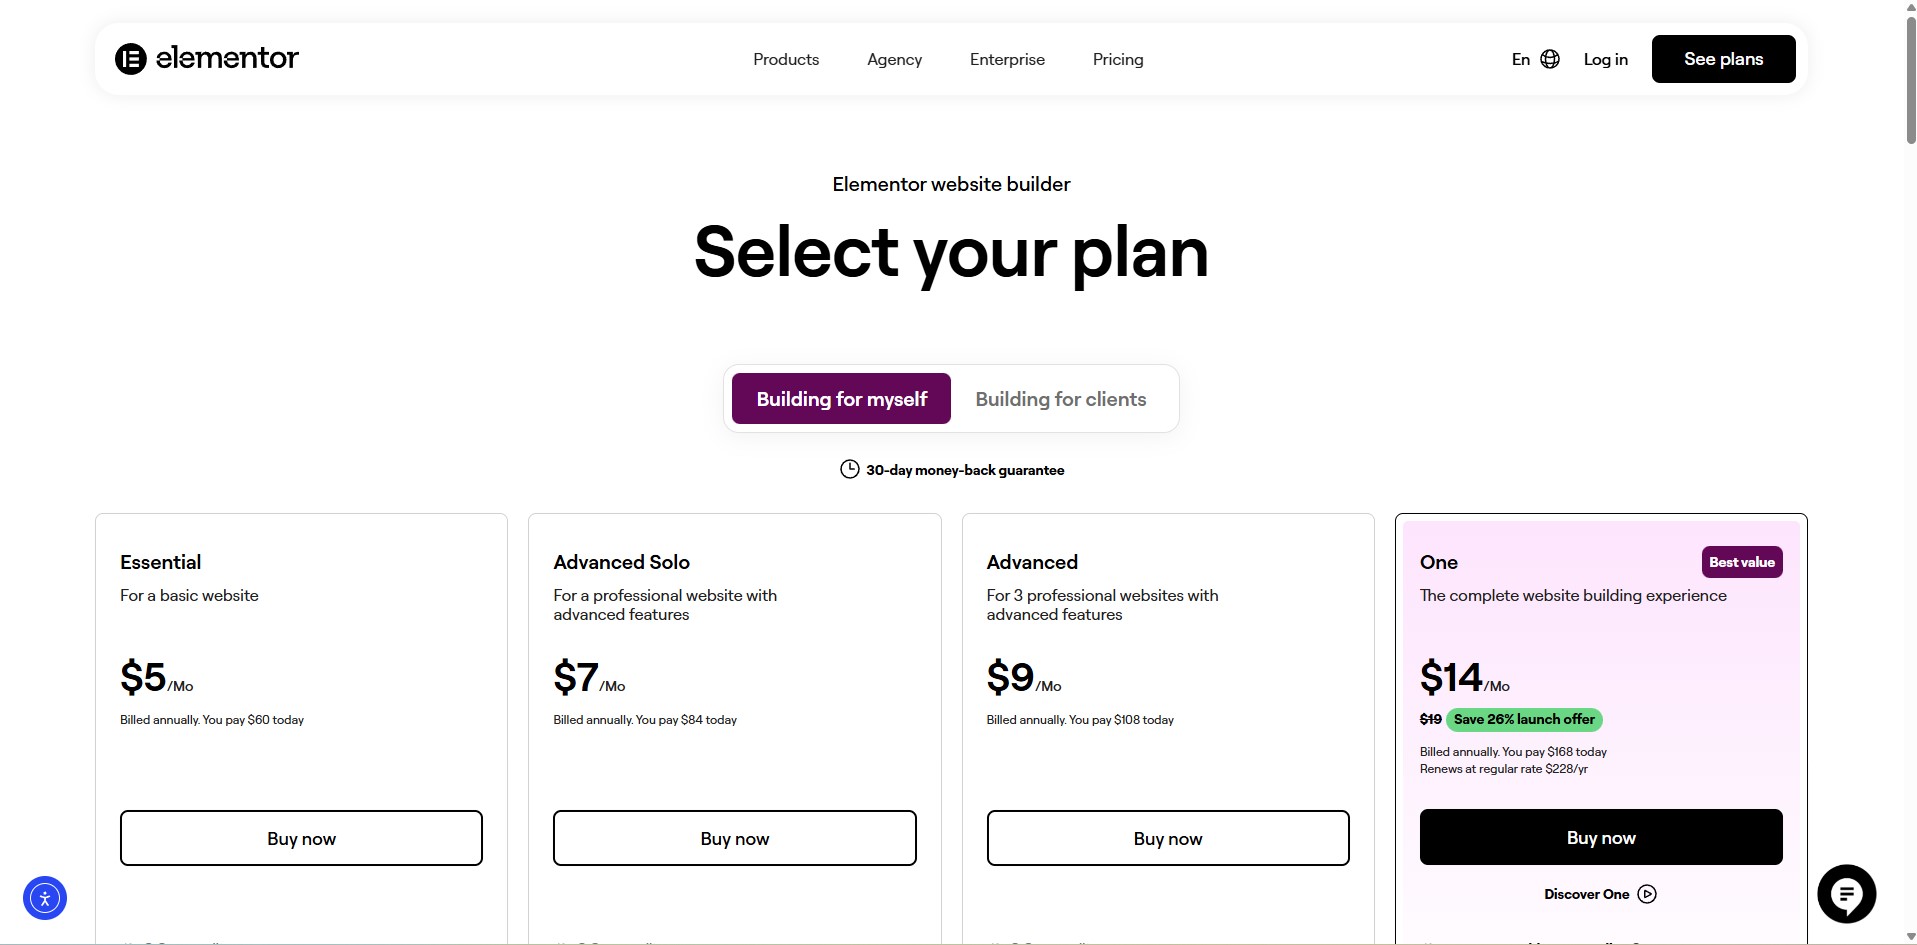Image resolution: width=1917 pixels, height=945 pixels.
Task: Click the Discover One play icon
Action: click(1647, 894)
